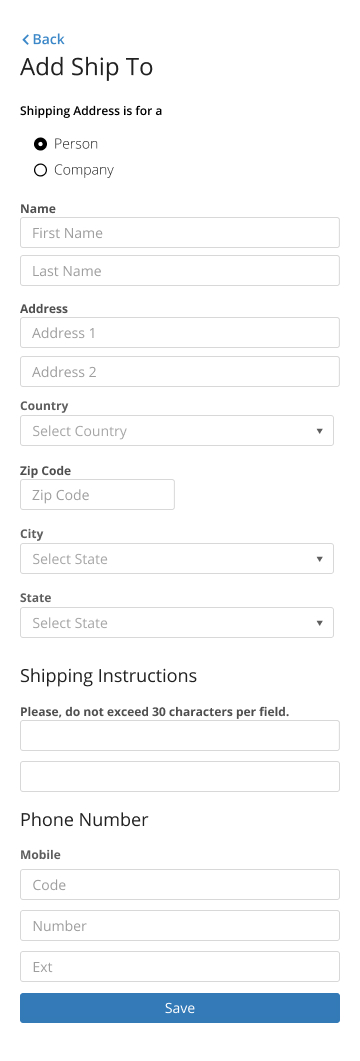Viewport: 360px width, 1061px height.
Task: Save the shipping address
Action: tap(180, 1008)
